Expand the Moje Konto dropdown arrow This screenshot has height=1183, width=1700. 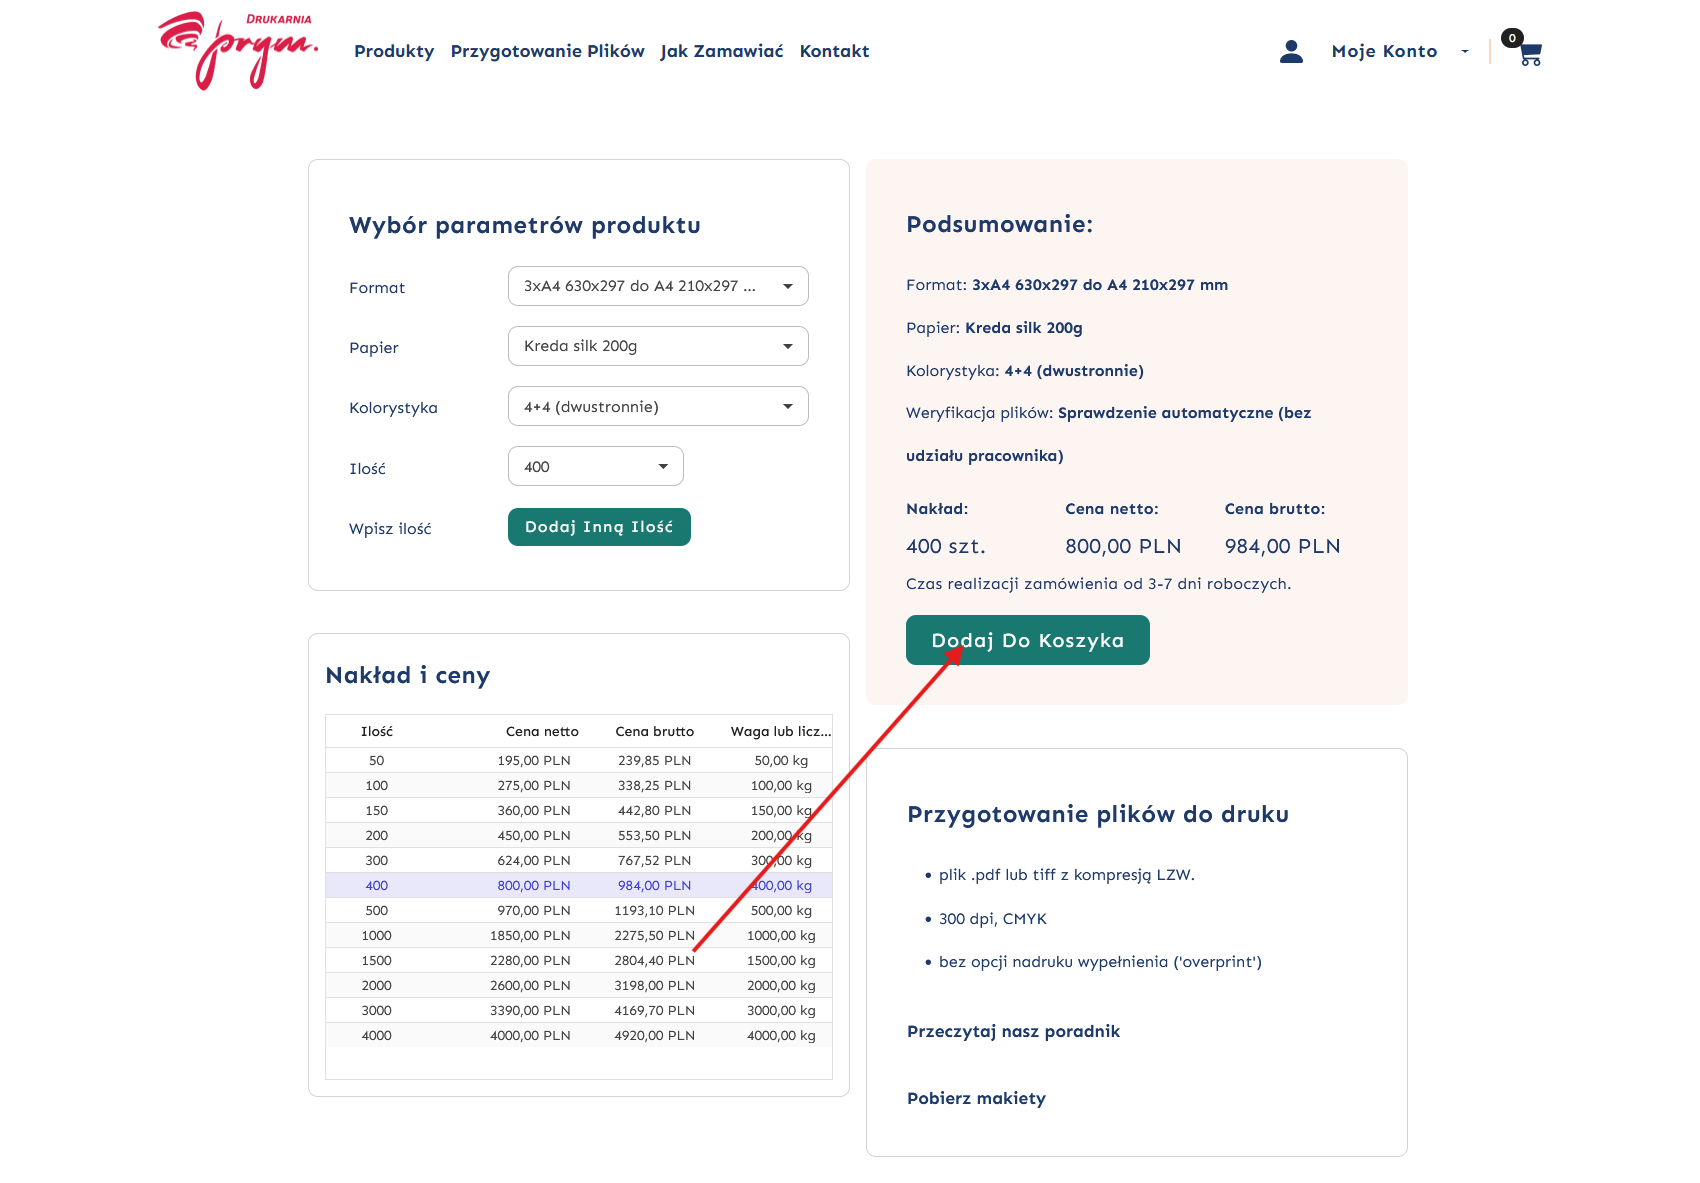tap(1465, 52)
